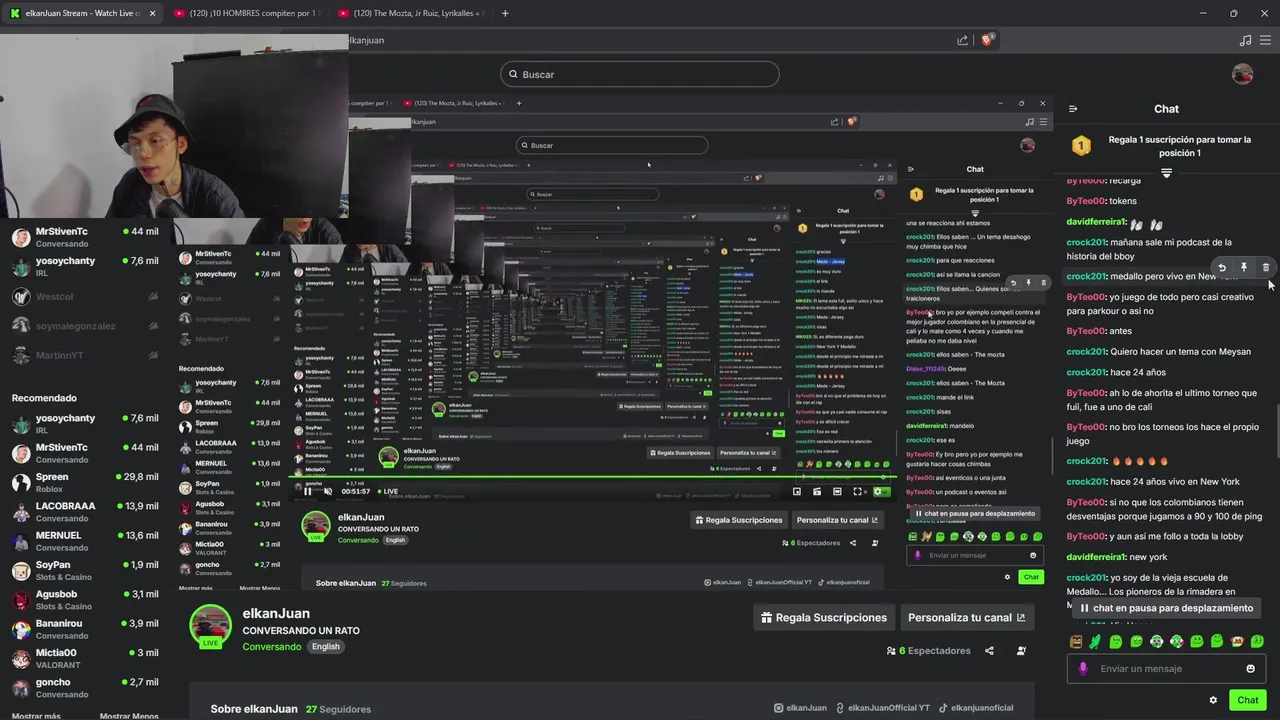The image size is (1280, 720).
Task: Open MrStivenTc in Recomendado list
Action: (86, 453)
